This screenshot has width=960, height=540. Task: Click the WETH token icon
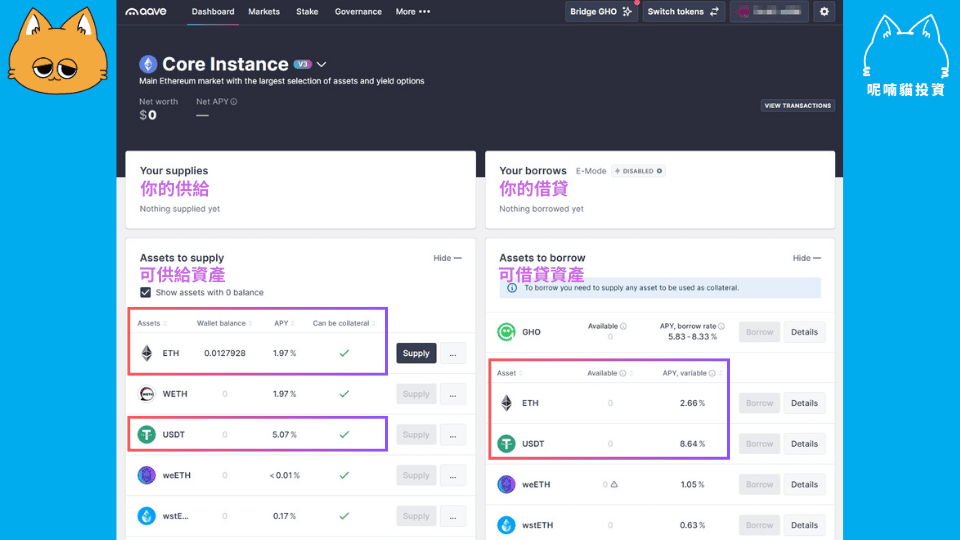coord(147,394)
